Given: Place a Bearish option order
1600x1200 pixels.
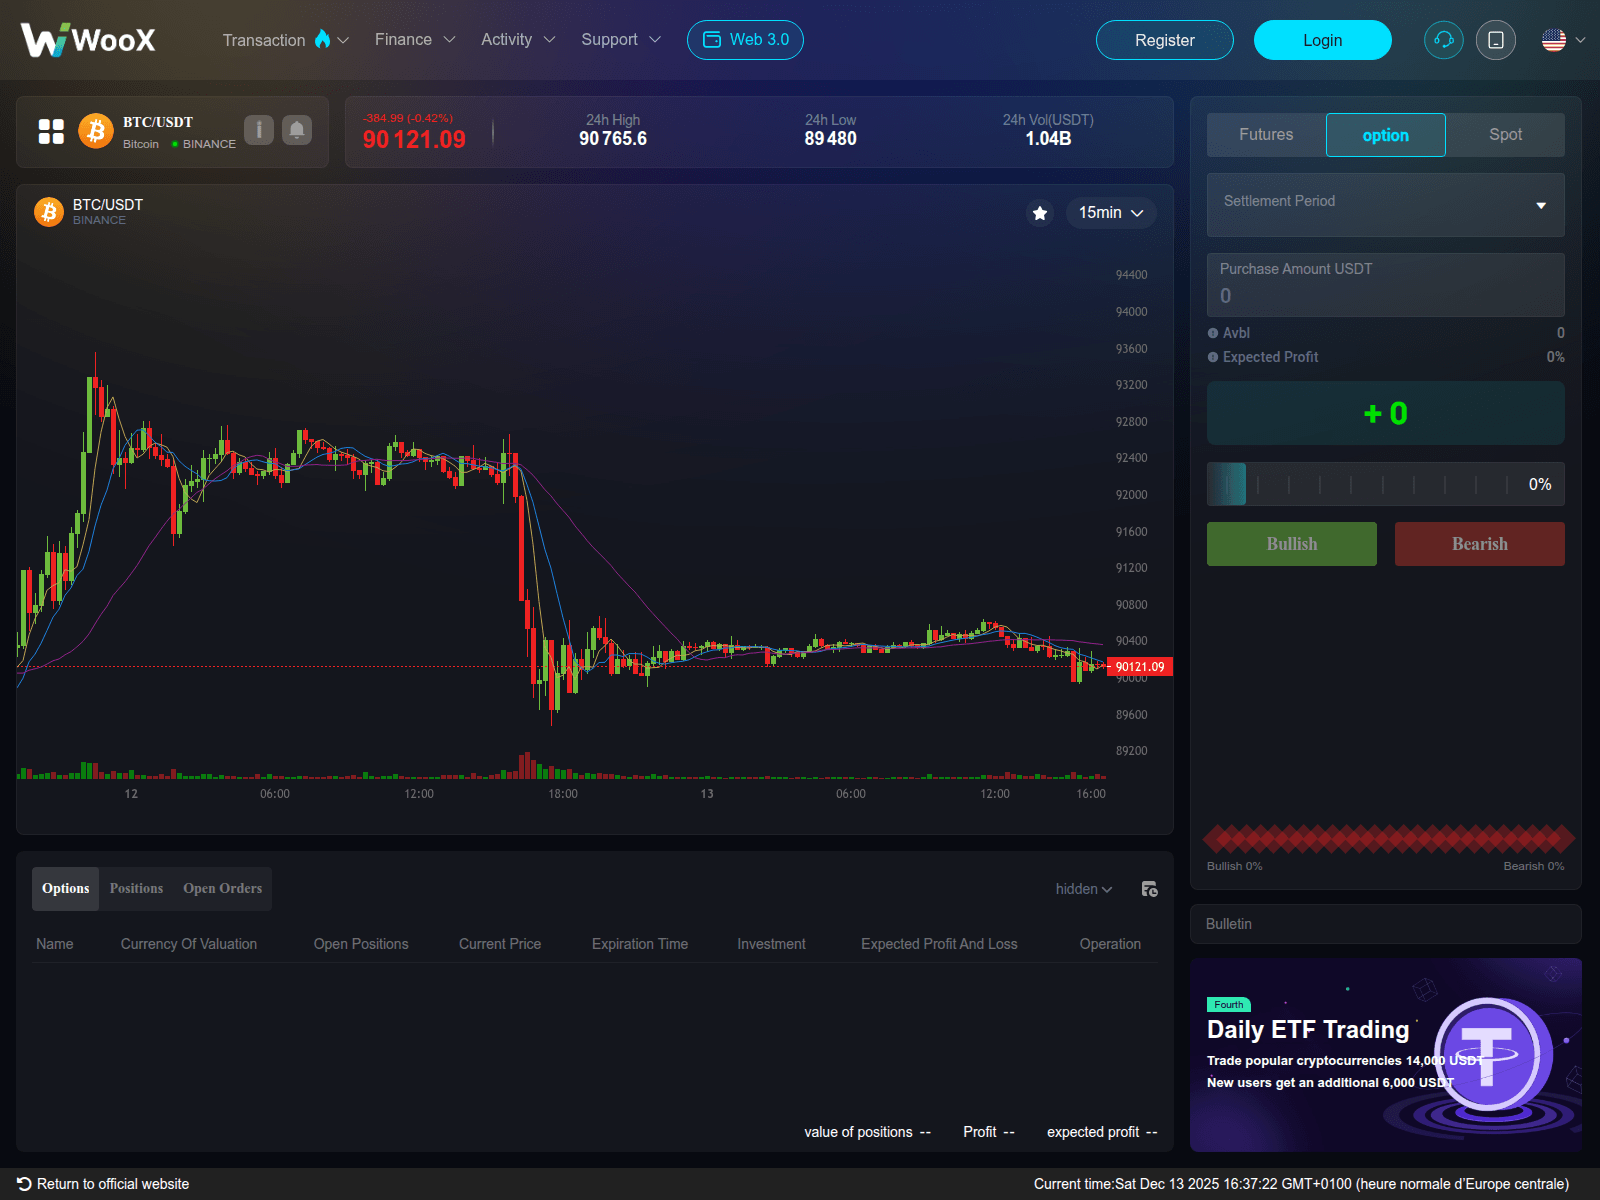Looking at the screenshot, I should 1480,544.
